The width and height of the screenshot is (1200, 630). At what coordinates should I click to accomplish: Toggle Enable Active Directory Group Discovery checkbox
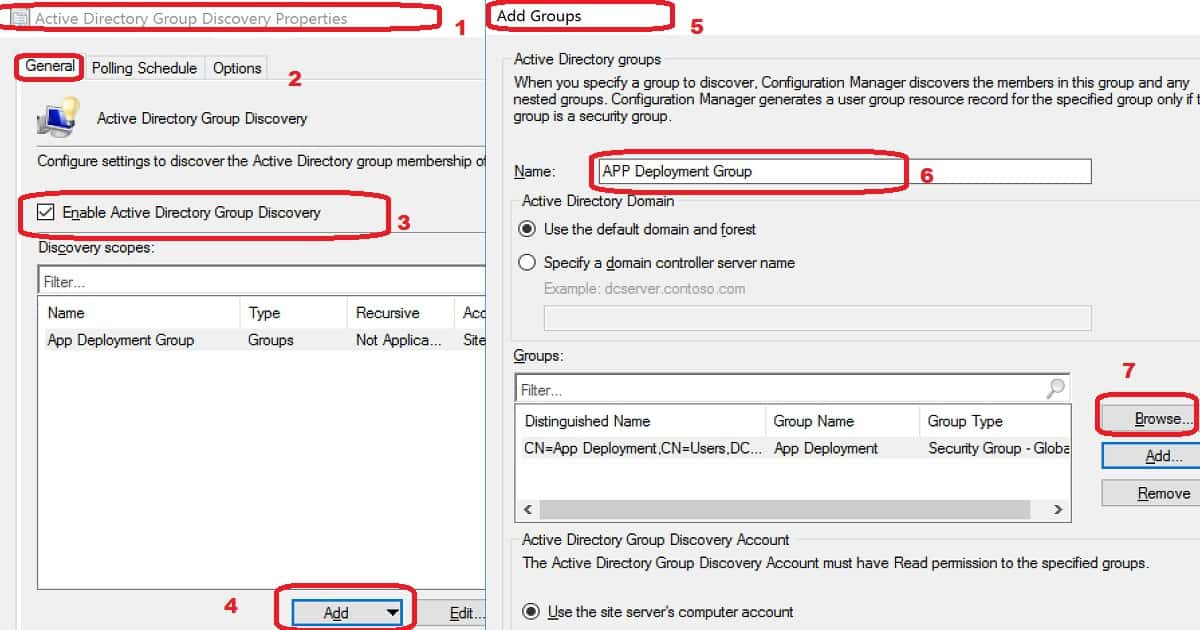[x=46, y=212]
